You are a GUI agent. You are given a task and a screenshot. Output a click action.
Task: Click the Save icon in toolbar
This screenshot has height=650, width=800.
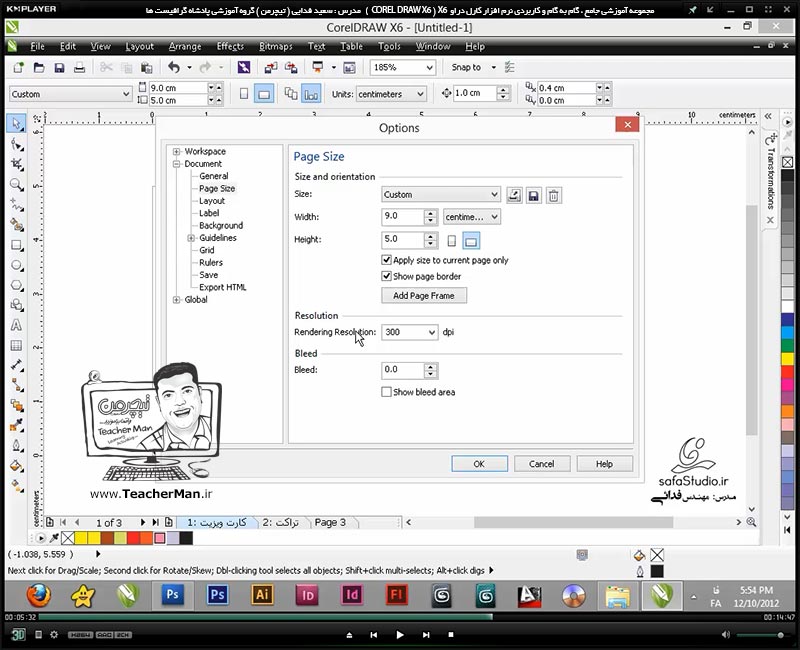pyautogui.click(x=59, y=67)
